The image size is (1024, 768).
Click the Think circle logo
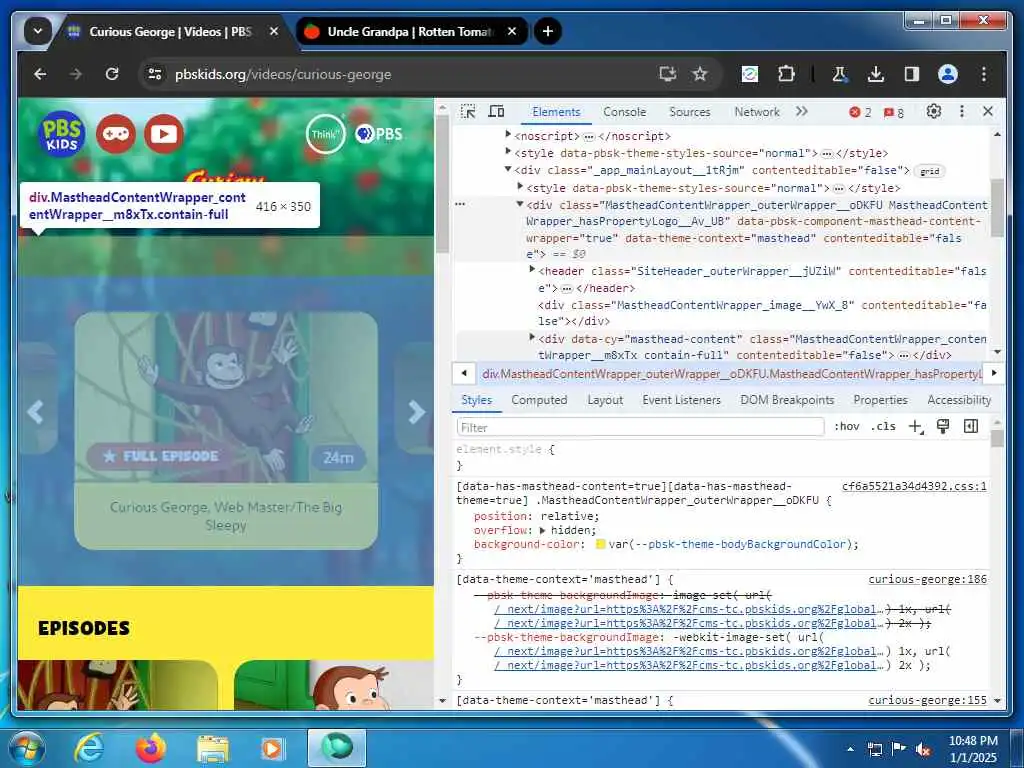[325, 134]
